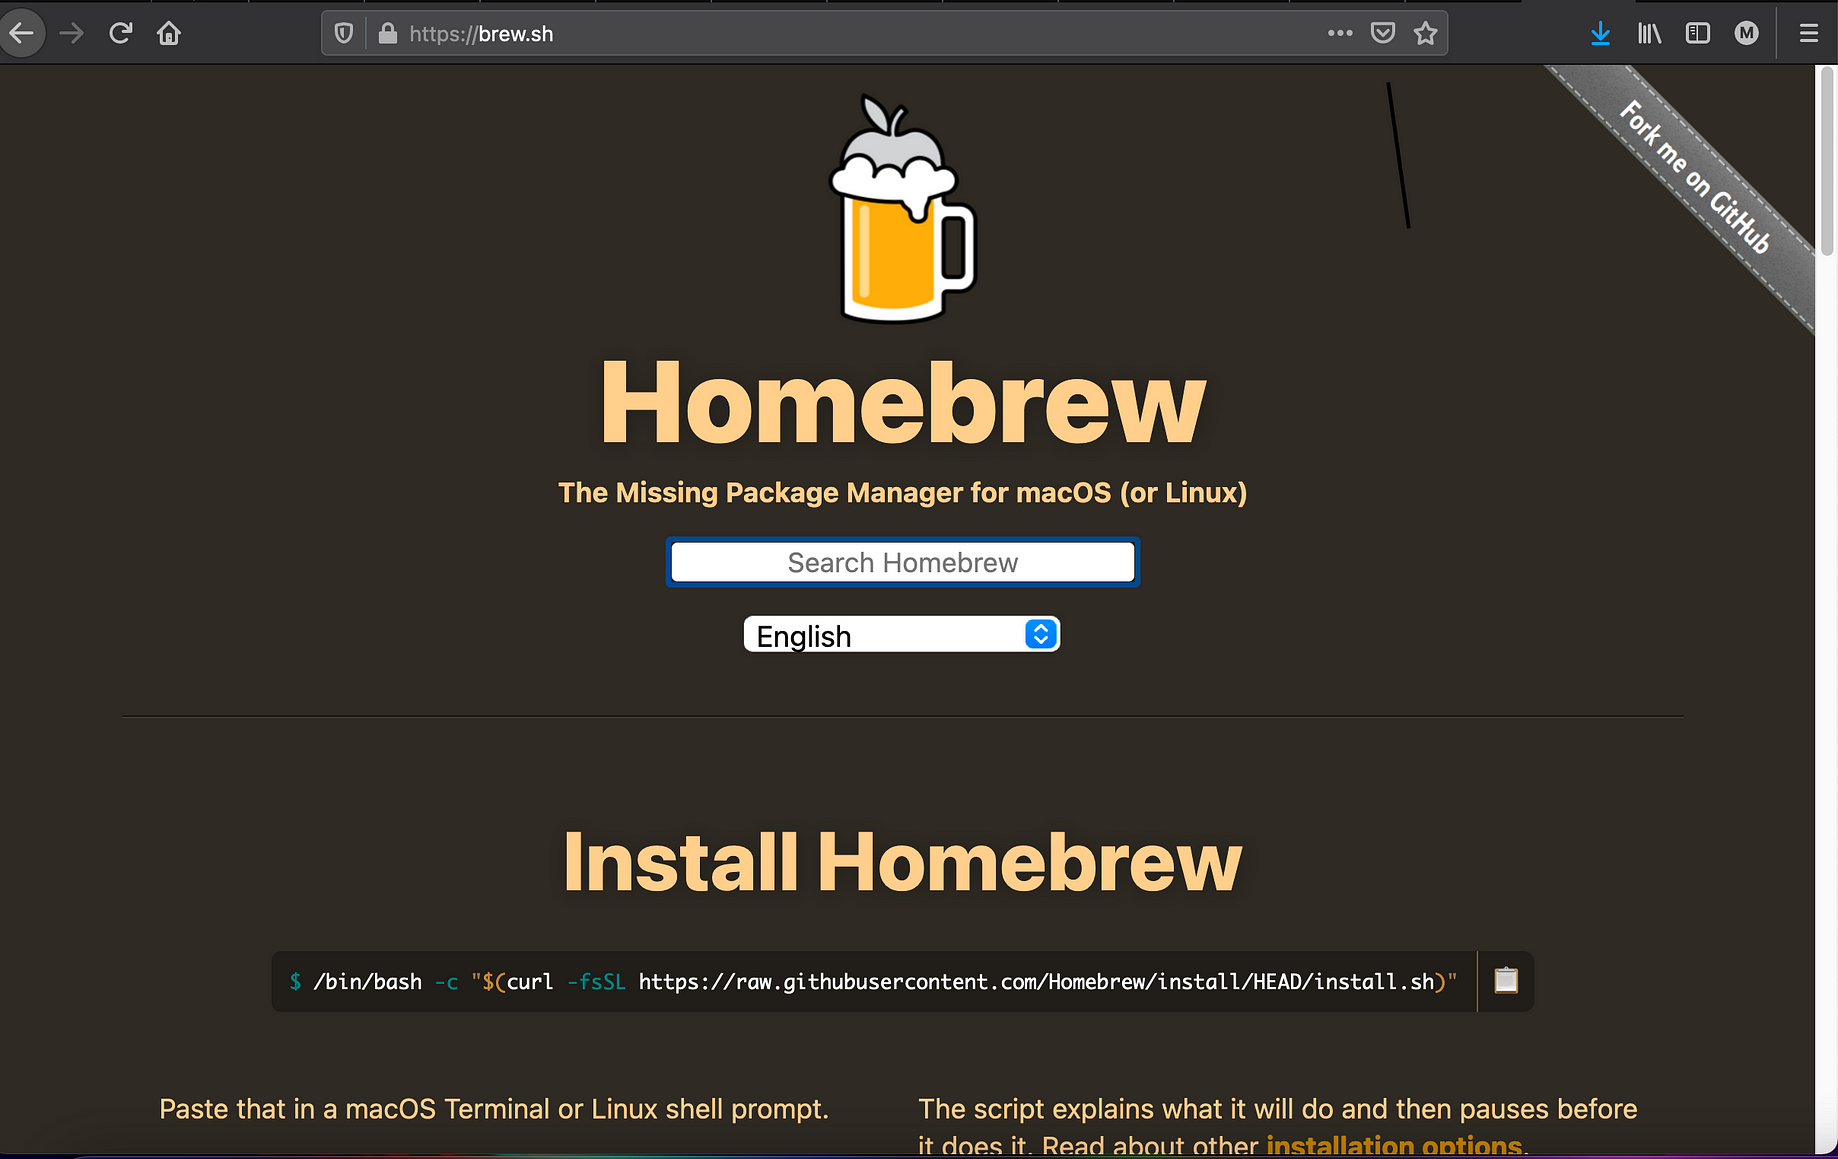Click 'Paste that in a macOS Terminal' text
The image size is (1838, 1159).
click(494, 1109)
